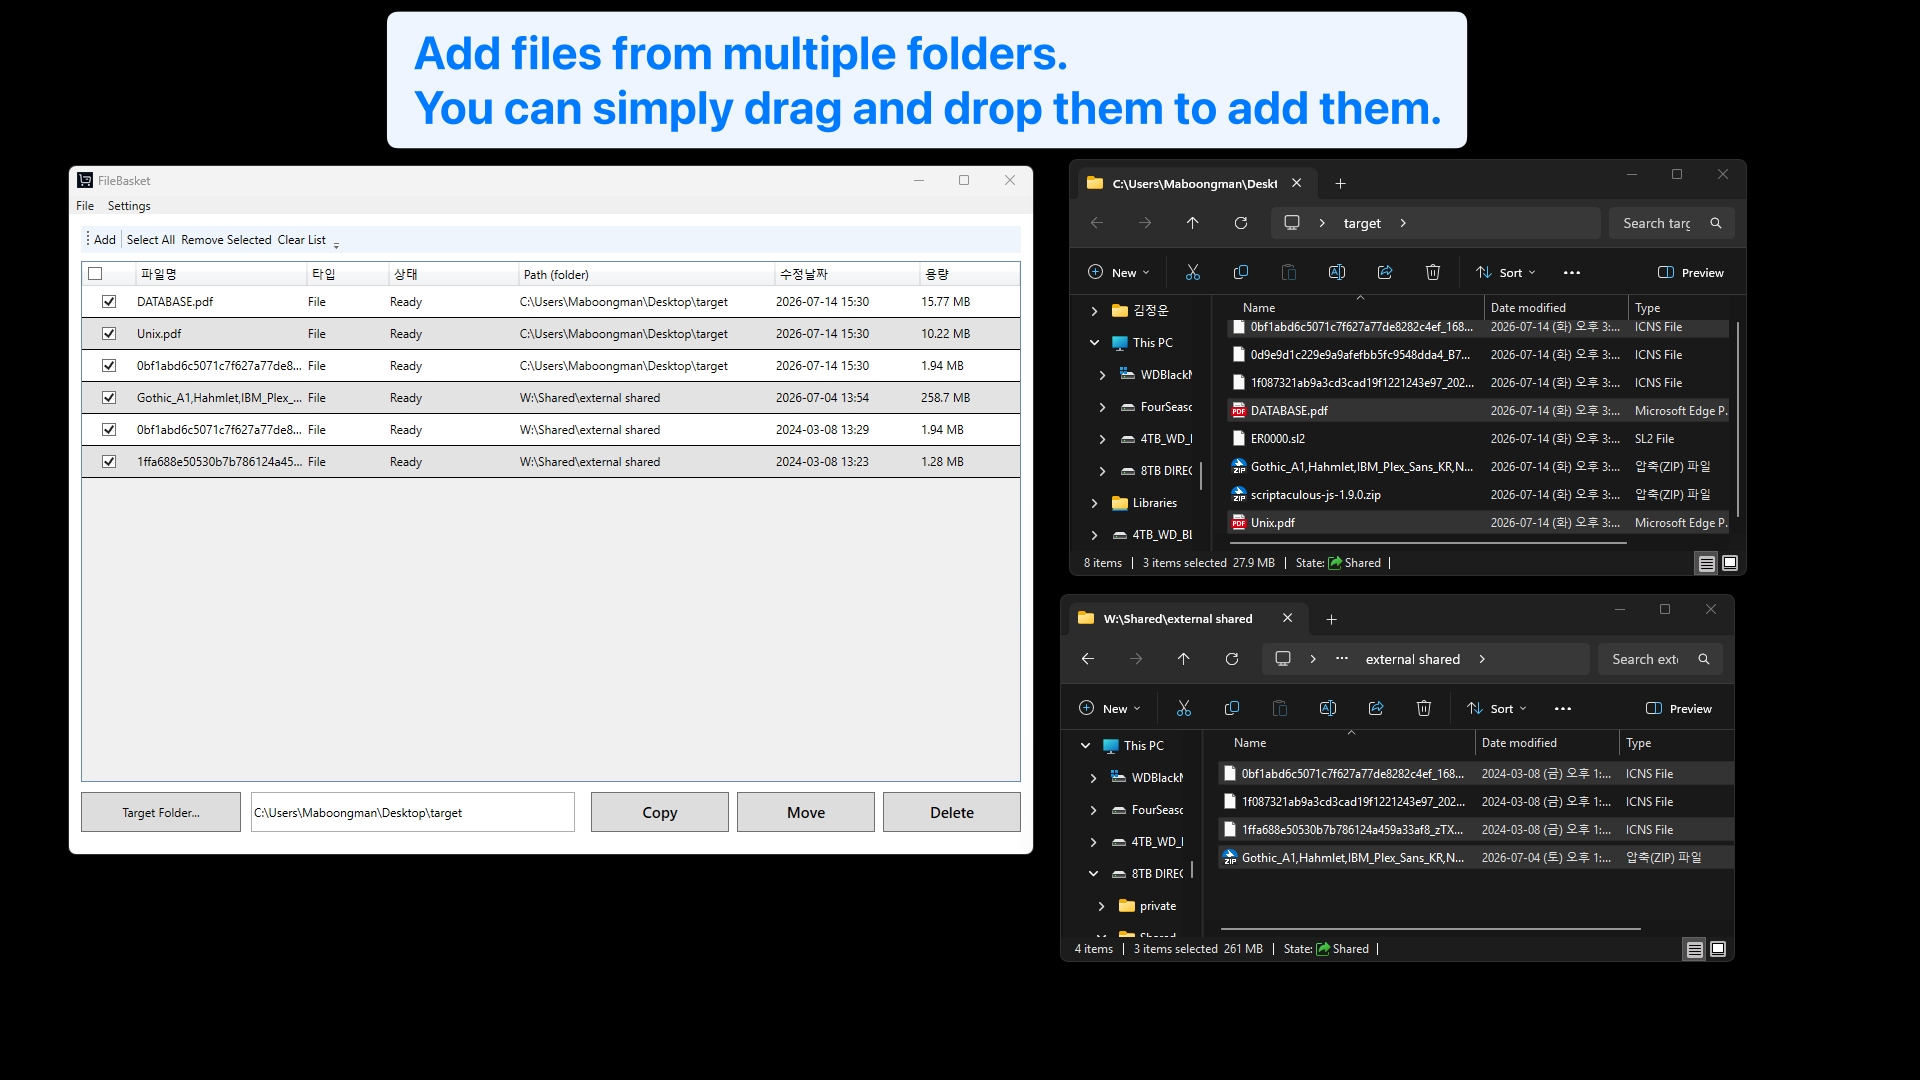Add new tab in external shared Explorer window
The image size is (1920, 1080).
tap(1332, 619)
